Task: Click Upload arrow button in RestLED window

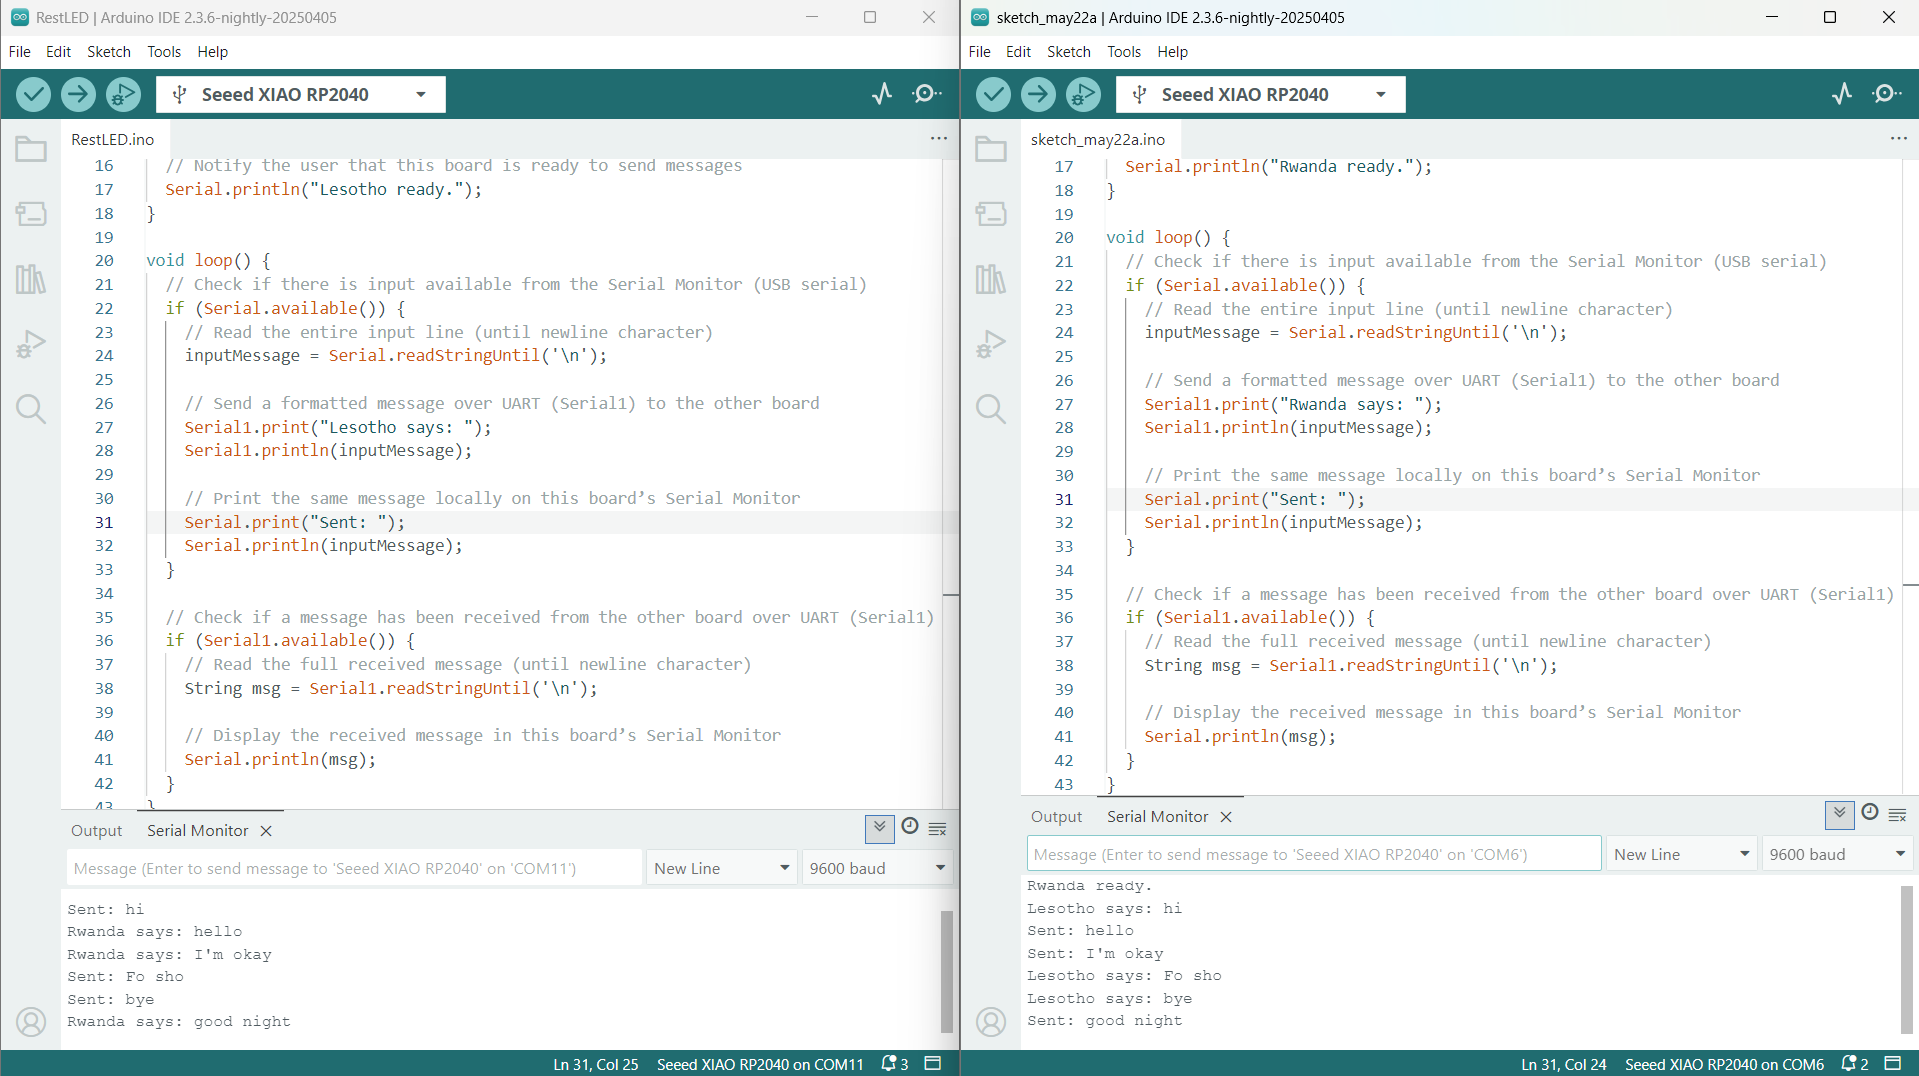Action: pyautogui.click(x=78, y=94)
